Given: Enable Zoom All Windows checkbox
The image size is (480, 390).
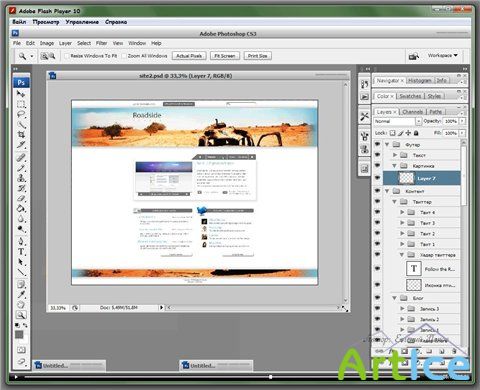Looking at the screenshot, I should point(124,56).
